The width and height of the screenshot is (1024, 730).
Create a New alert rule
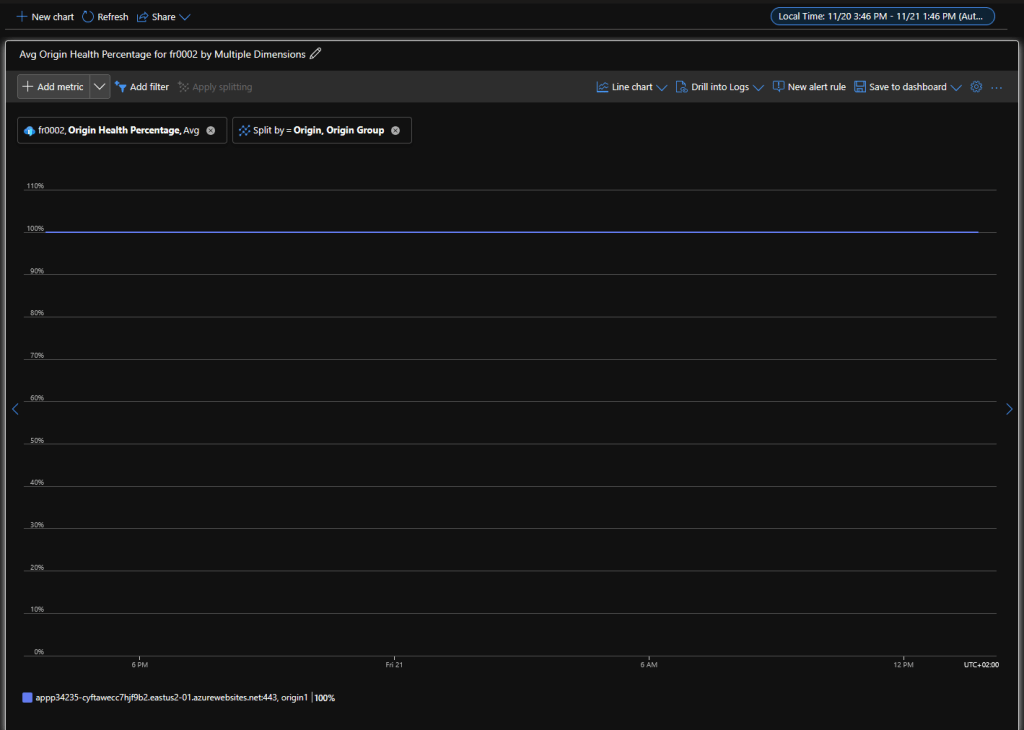(x=809, y=87)
